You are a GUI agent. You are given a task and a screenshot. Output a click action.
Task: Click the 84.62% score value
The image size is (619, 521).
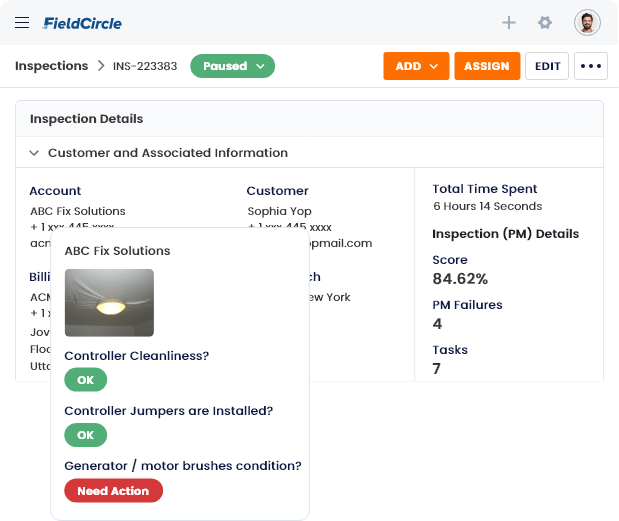(x=460, y=279)
